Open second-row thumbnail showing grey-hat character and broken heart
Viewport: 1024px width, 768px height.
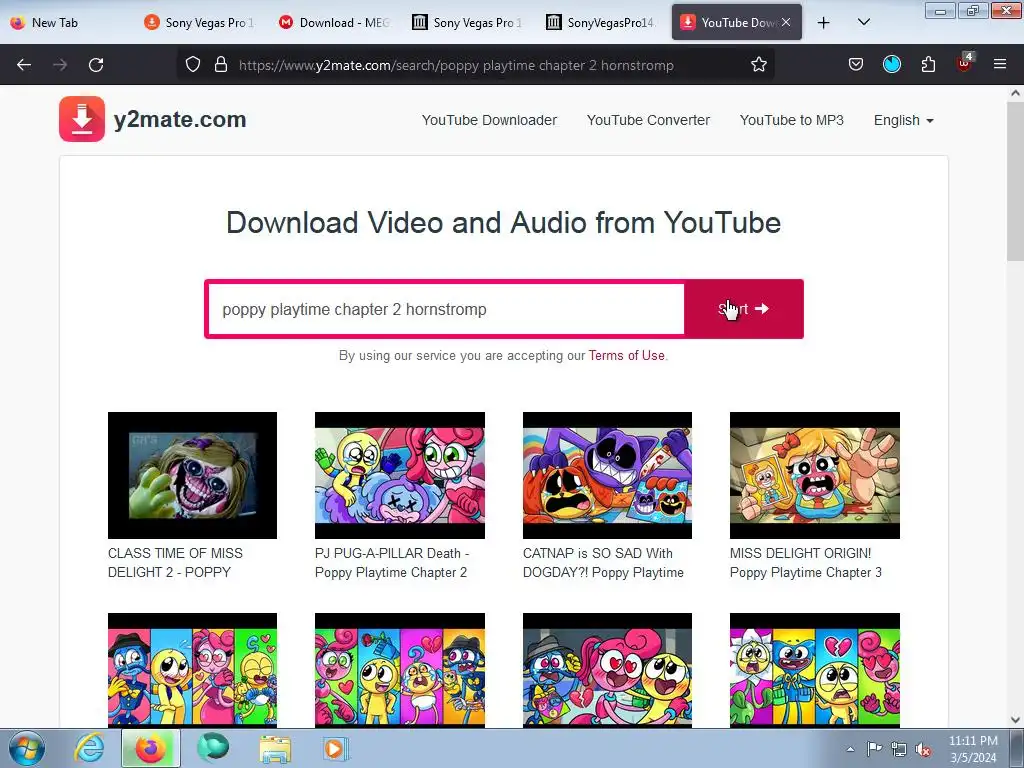(607, 670)
